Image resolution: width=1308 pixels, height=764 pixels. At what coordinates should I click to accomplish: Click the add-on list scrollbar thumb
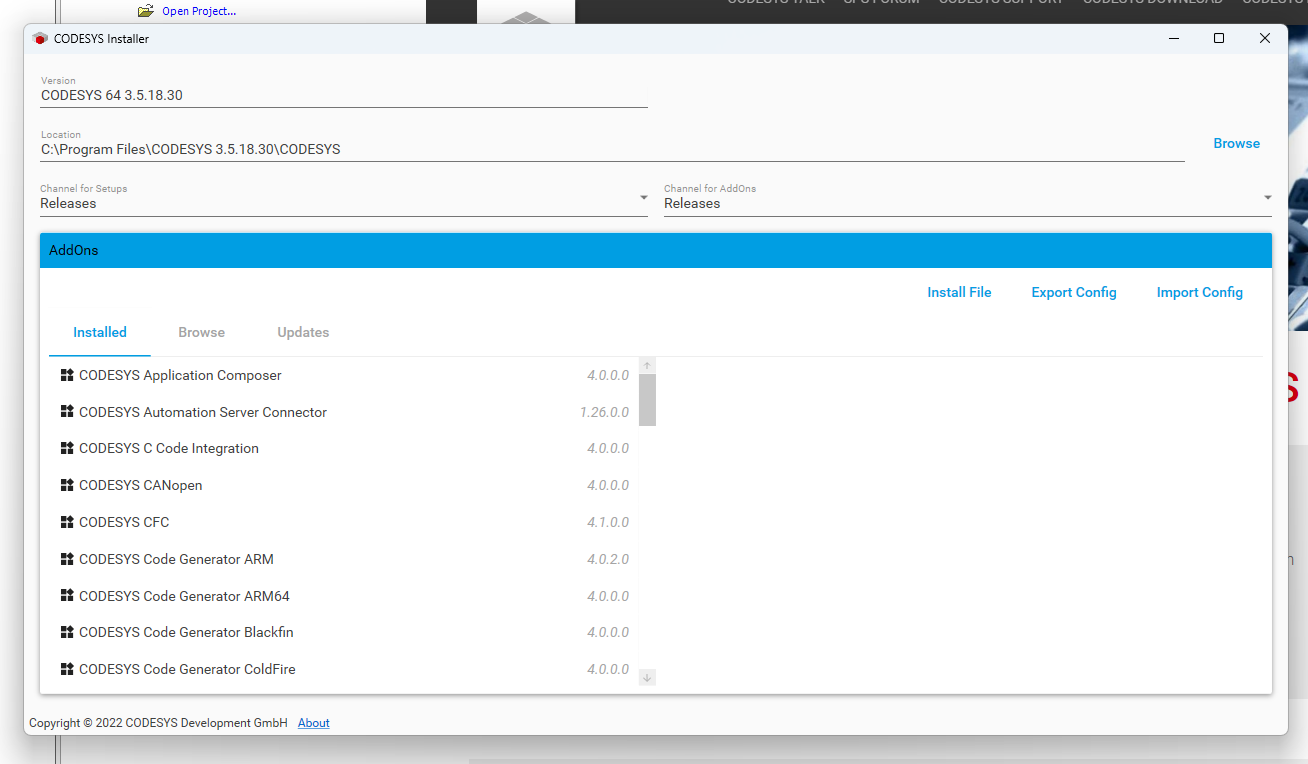click(647, 400)
